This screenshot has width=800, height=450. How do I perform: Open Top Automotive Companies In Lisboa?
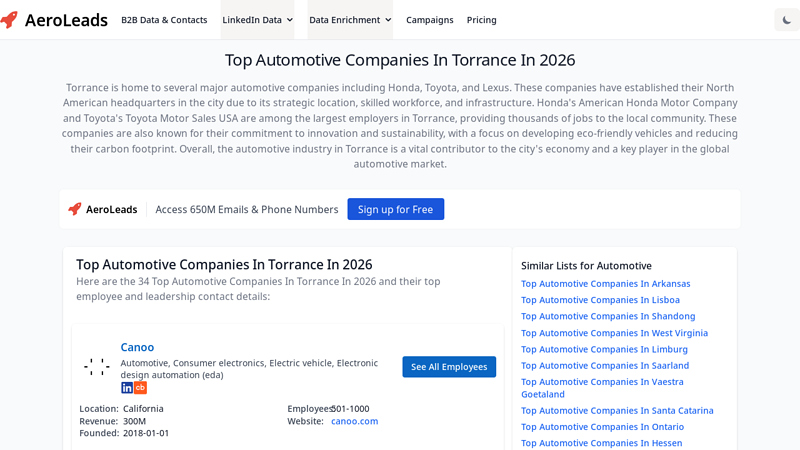click(x=600, y=300)
